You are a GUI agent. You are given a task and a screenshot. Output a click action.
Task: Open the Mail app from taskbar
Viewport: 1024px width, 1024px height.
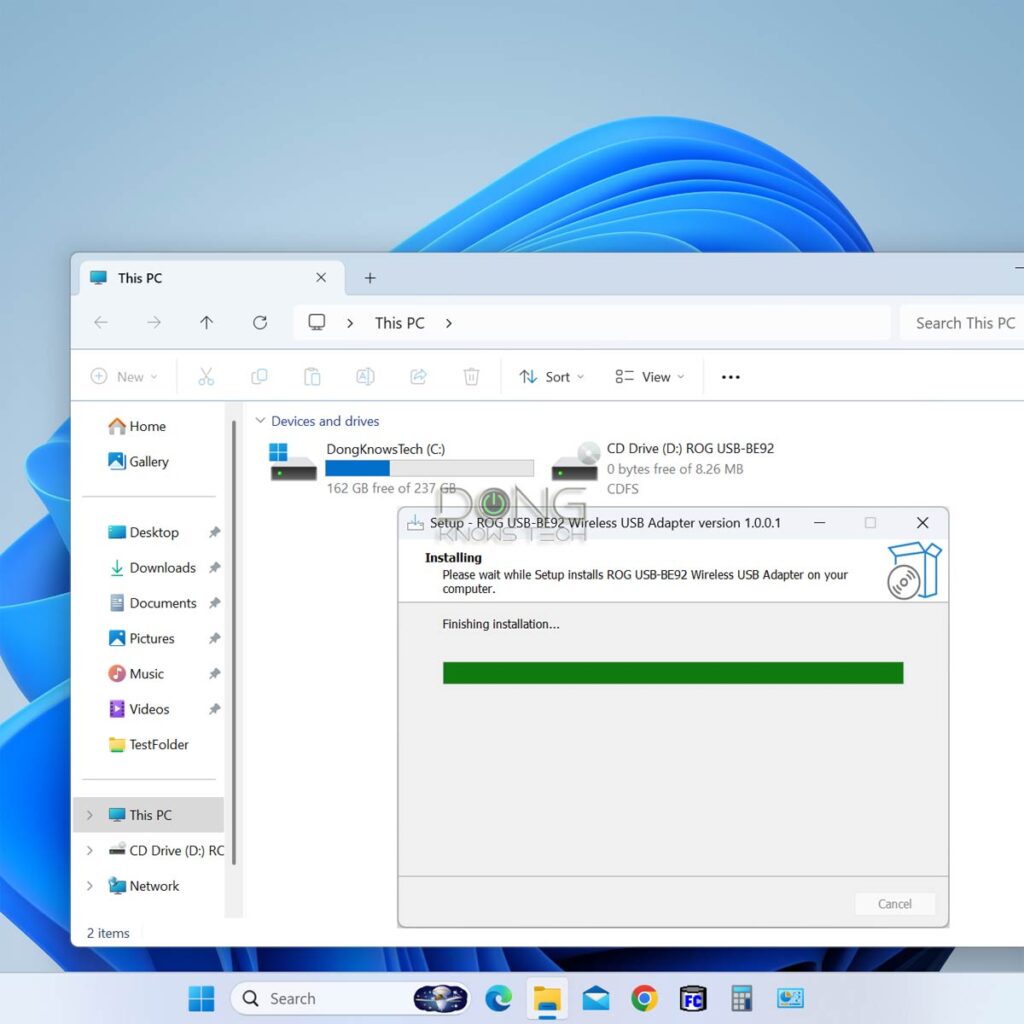click(596, 999)
